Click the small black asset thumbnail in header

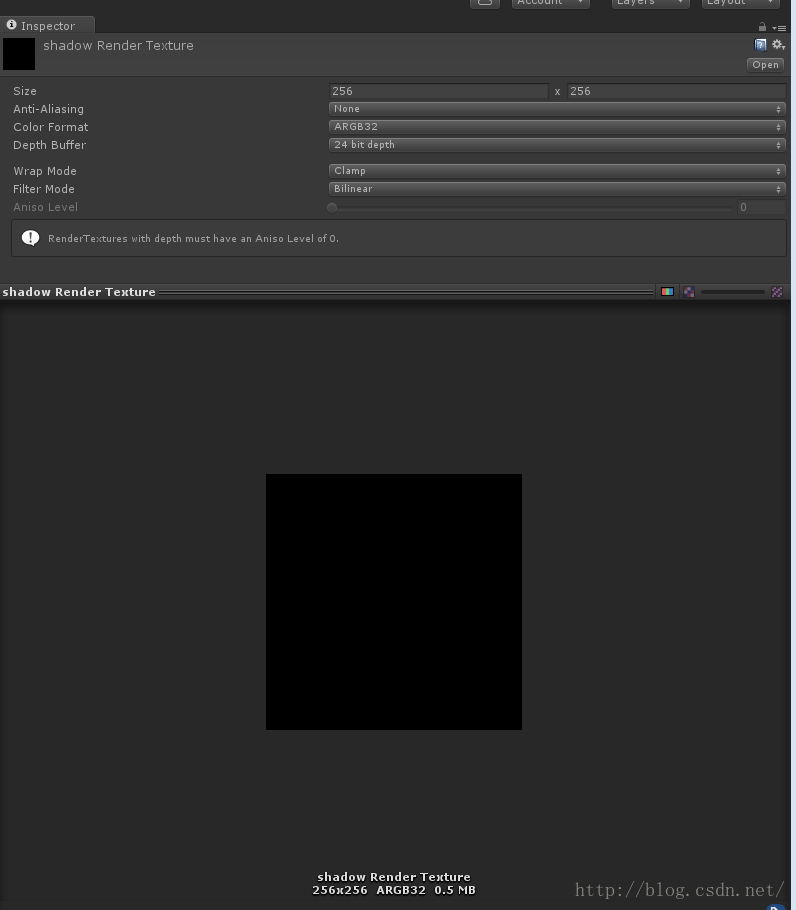pyautogui.click(x=19, y=54)
